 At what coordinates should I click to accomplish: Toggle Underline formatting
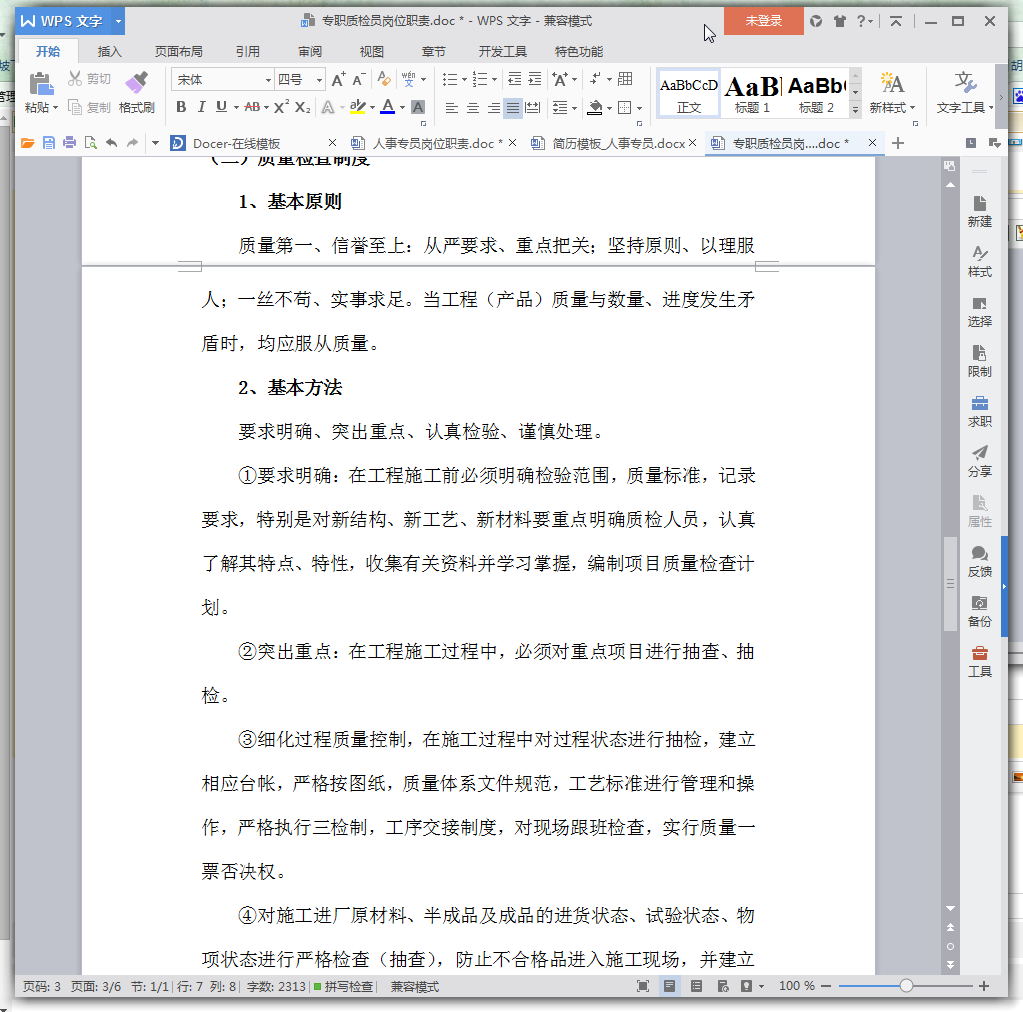pyautogui.click(x=222, y=107)
